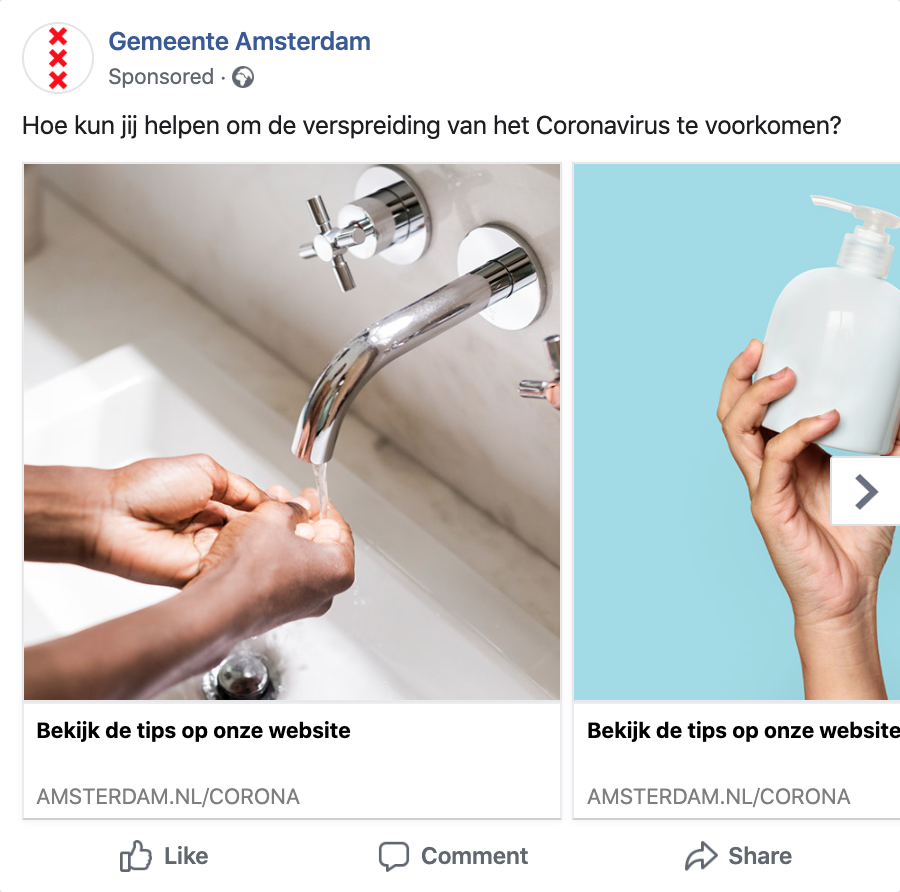
Task: Click the Sponsored label under the page name
Action: click(161, 76)
